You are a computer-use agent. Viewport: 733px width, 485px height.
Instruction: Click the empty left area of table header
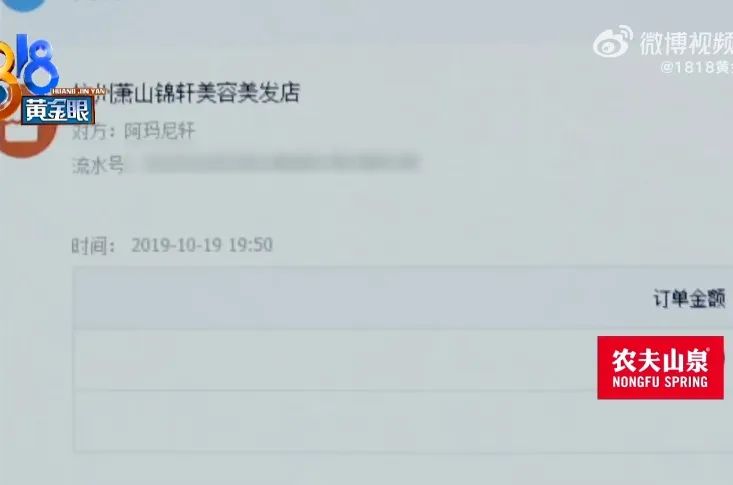[x=327, y=298]
